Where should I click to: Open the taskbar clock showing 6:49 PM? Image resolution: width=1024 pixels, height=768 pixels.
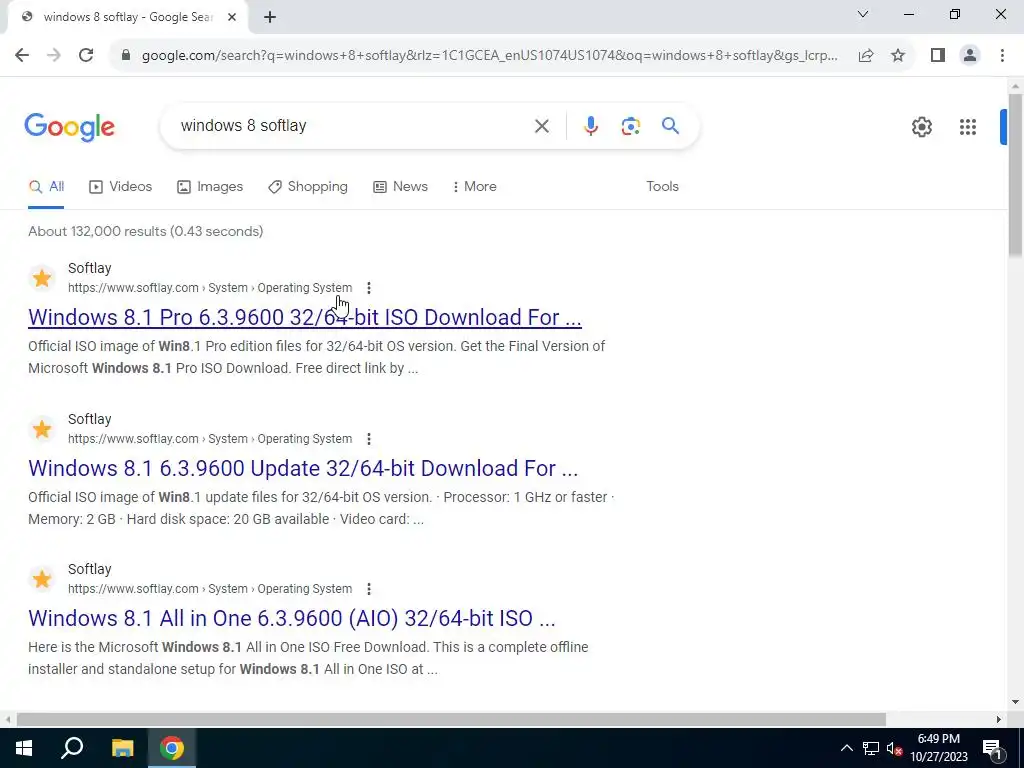click(939, 748)
